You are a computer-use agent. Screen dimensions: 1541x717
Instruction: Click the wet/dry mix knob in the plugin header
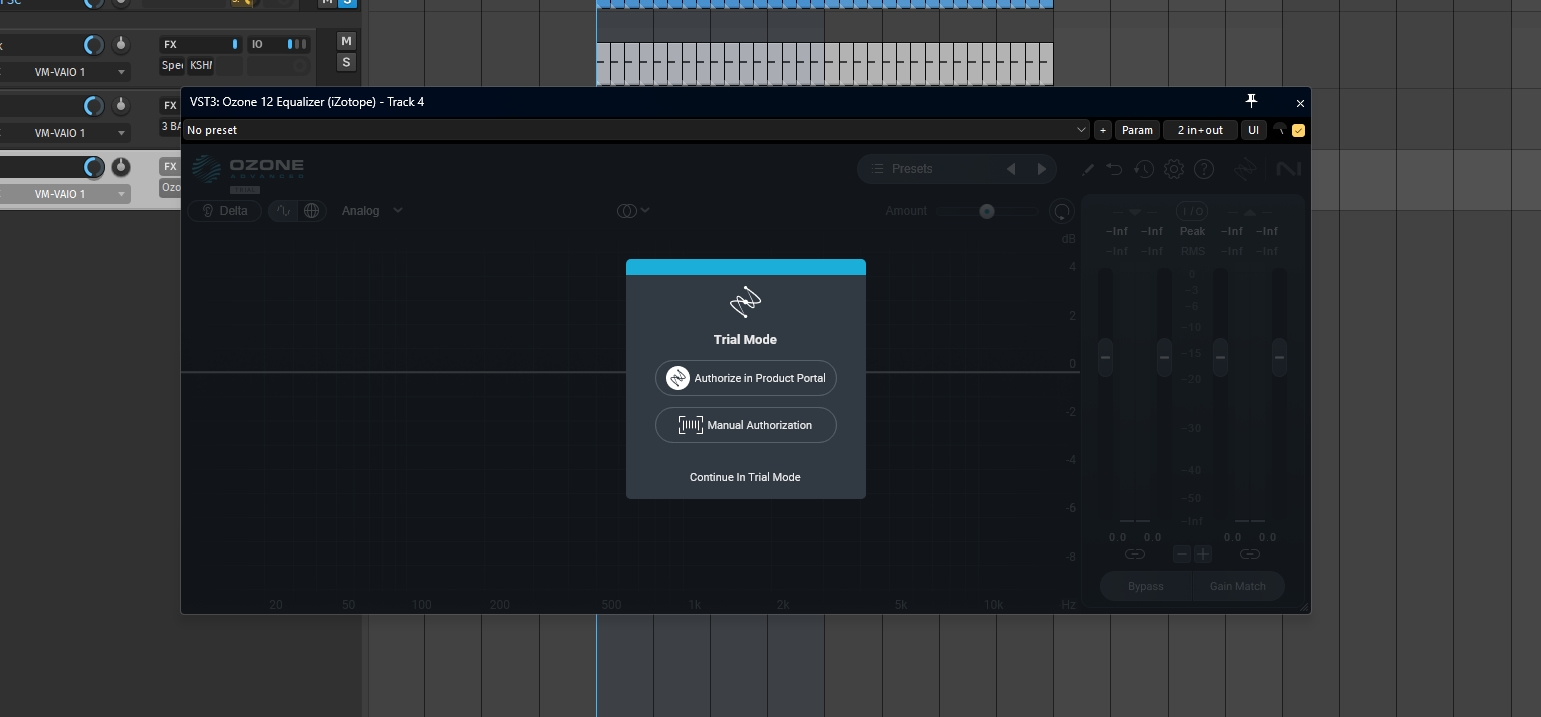point(1280,130)
